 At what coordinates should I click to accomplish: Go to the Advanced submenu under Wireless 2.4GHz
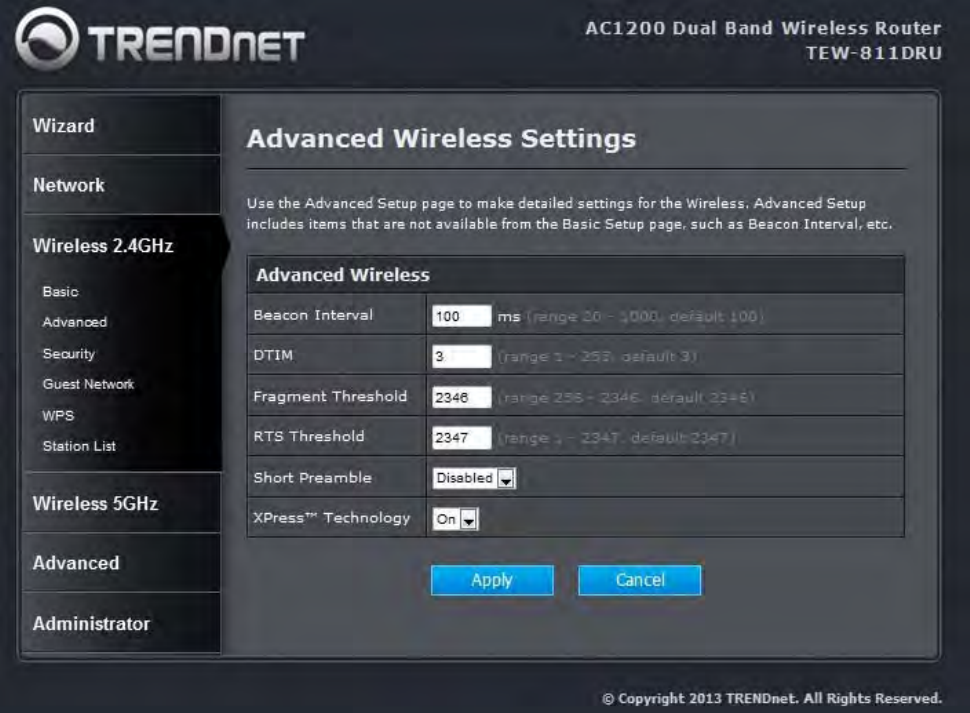click(74, 322)
